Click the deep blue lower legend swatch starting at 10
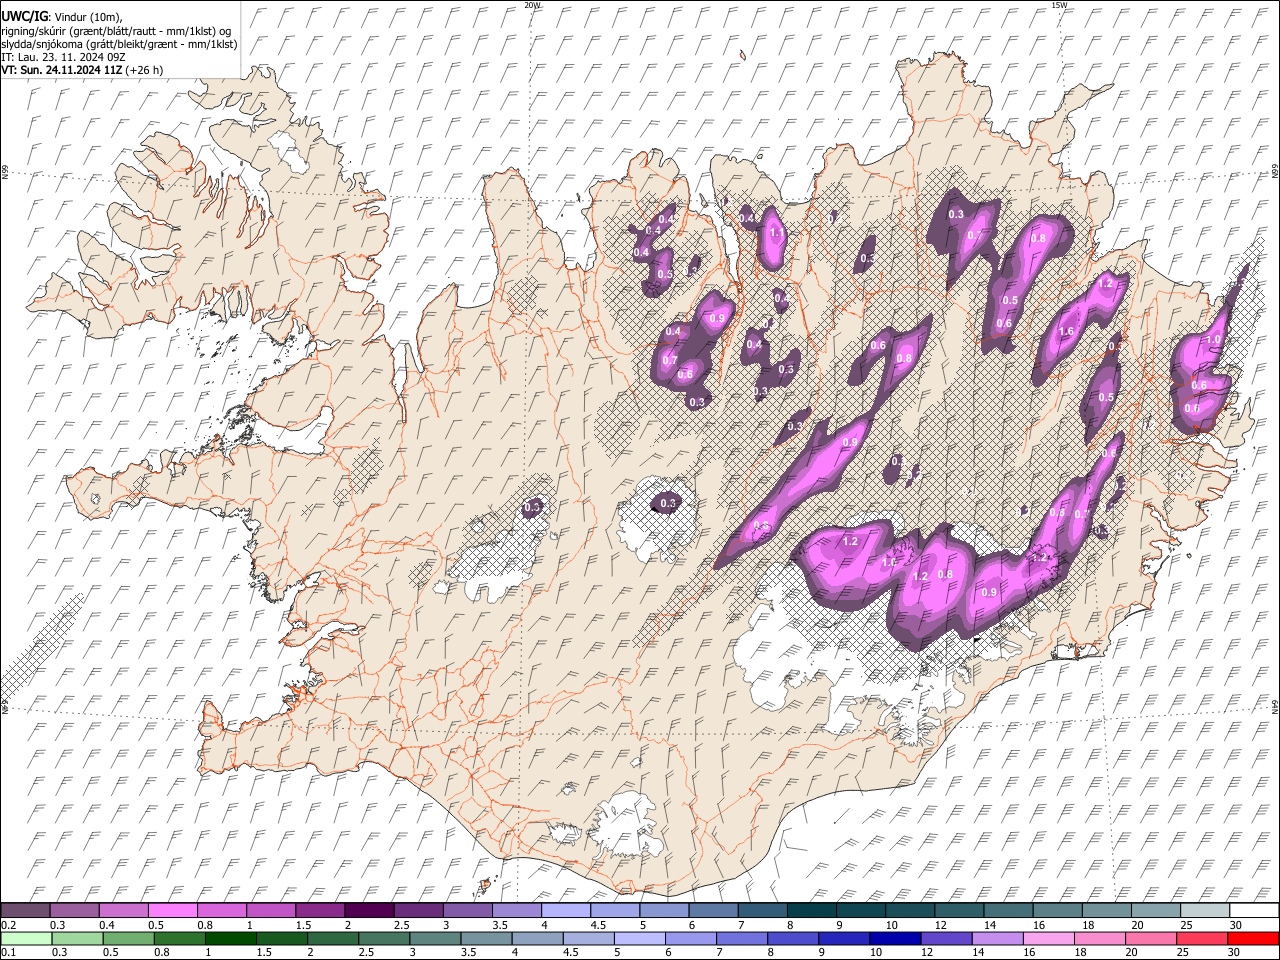Viewport: 1280px width, 960px height. pos(896,938)
